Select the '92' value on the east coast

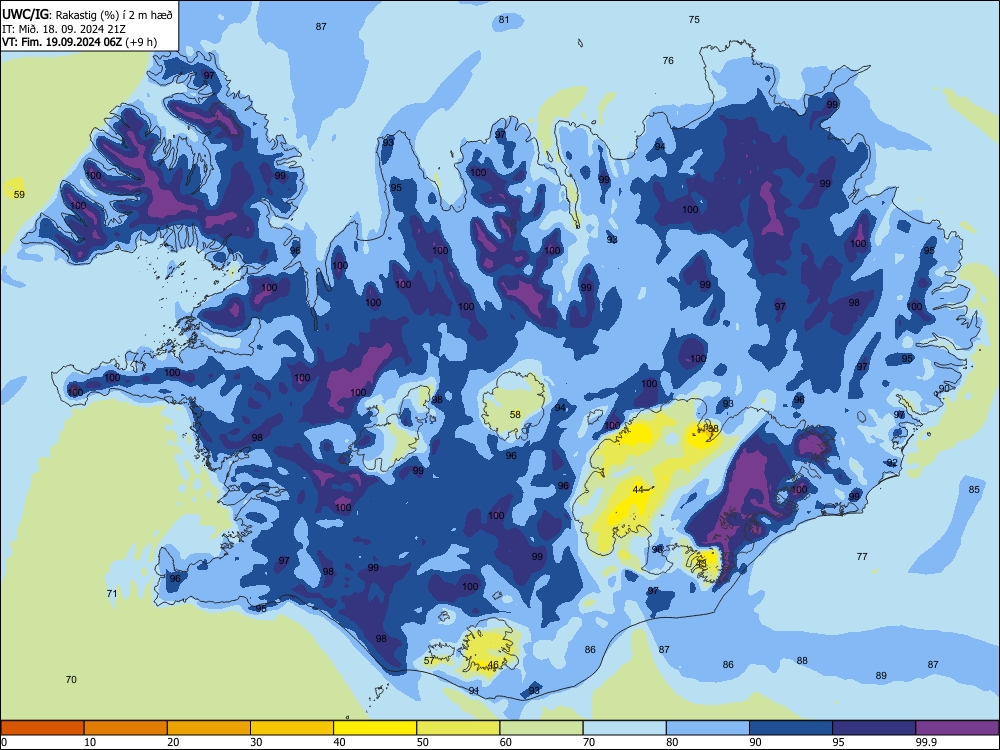(x=892, y=463)
